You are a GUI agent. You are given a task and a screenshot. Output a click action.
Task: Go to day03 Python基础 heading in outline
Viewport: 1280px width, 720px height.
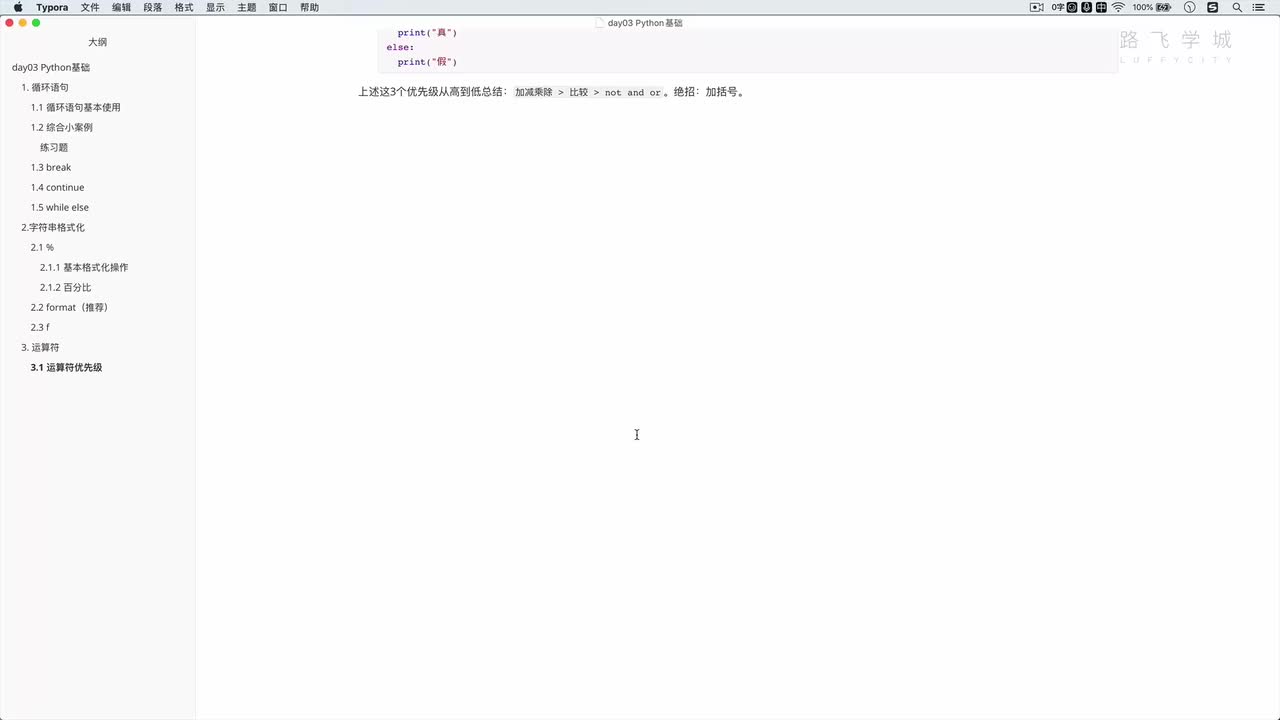[x=51, y=67]
